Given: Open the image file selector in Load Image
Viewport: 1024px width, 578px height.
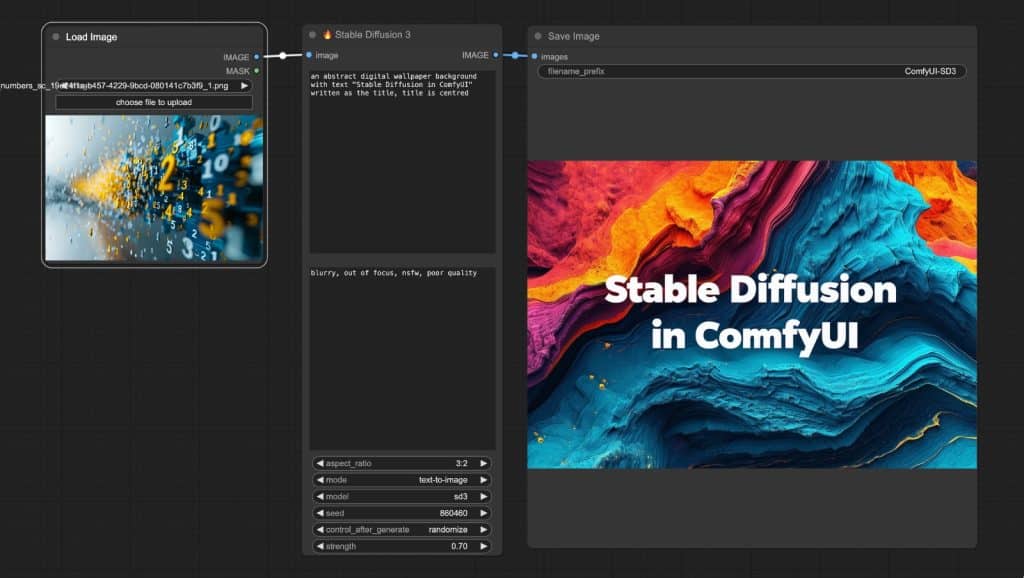Looking at the screenshot, I should [154, 86].
